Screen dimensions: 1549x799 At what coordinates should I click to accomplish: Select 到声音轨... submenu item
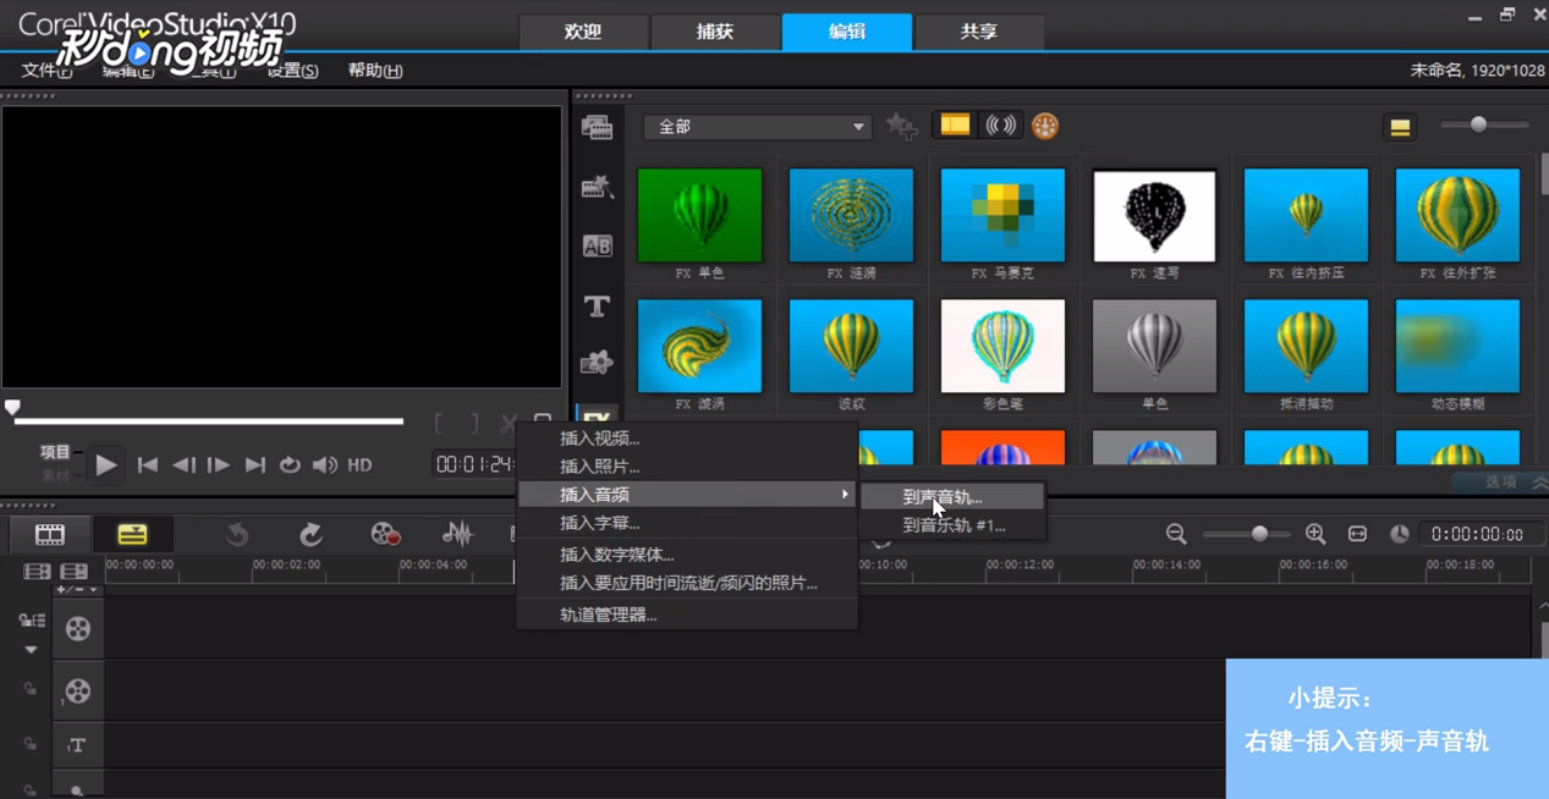(953, 497)
